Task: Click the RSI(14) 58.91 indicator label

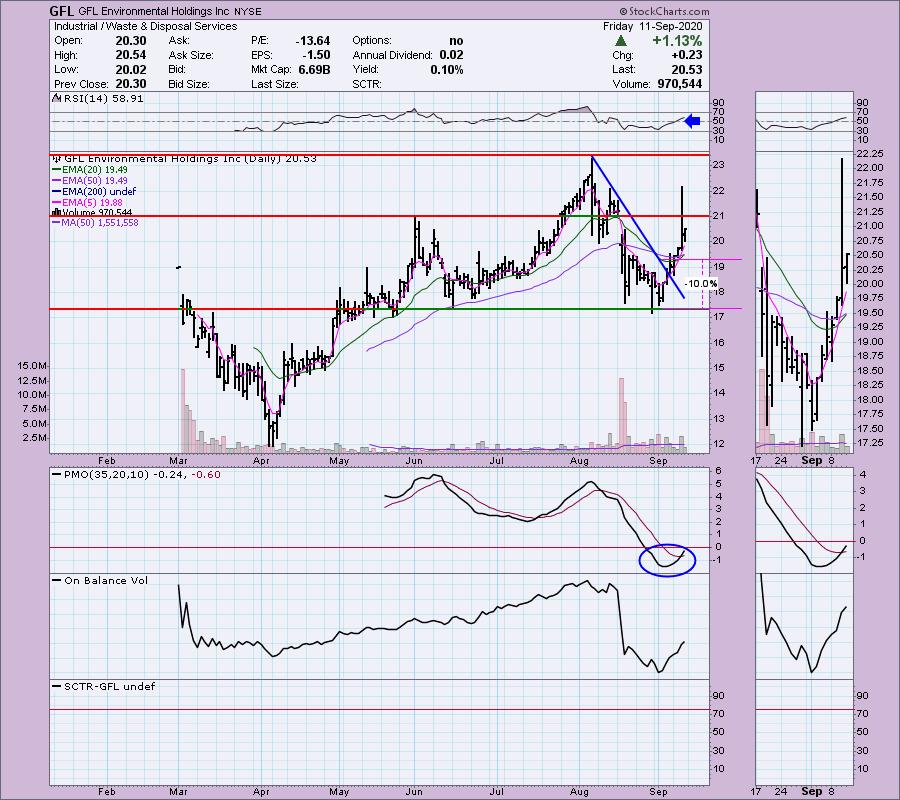Action: [x=103, y=98]
